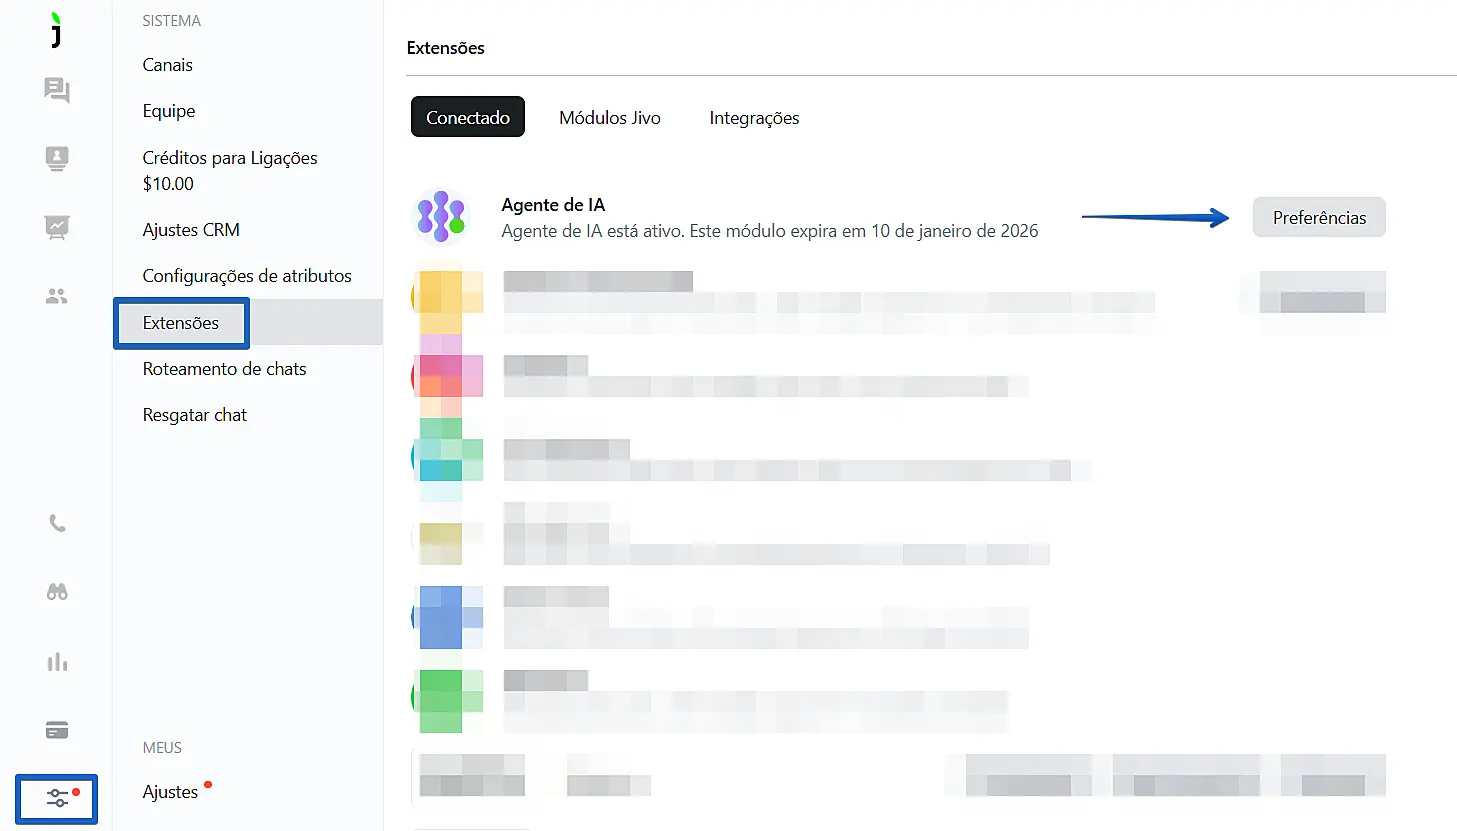Open the chats inbox icon
The image size is (1457, 831).
57,91
